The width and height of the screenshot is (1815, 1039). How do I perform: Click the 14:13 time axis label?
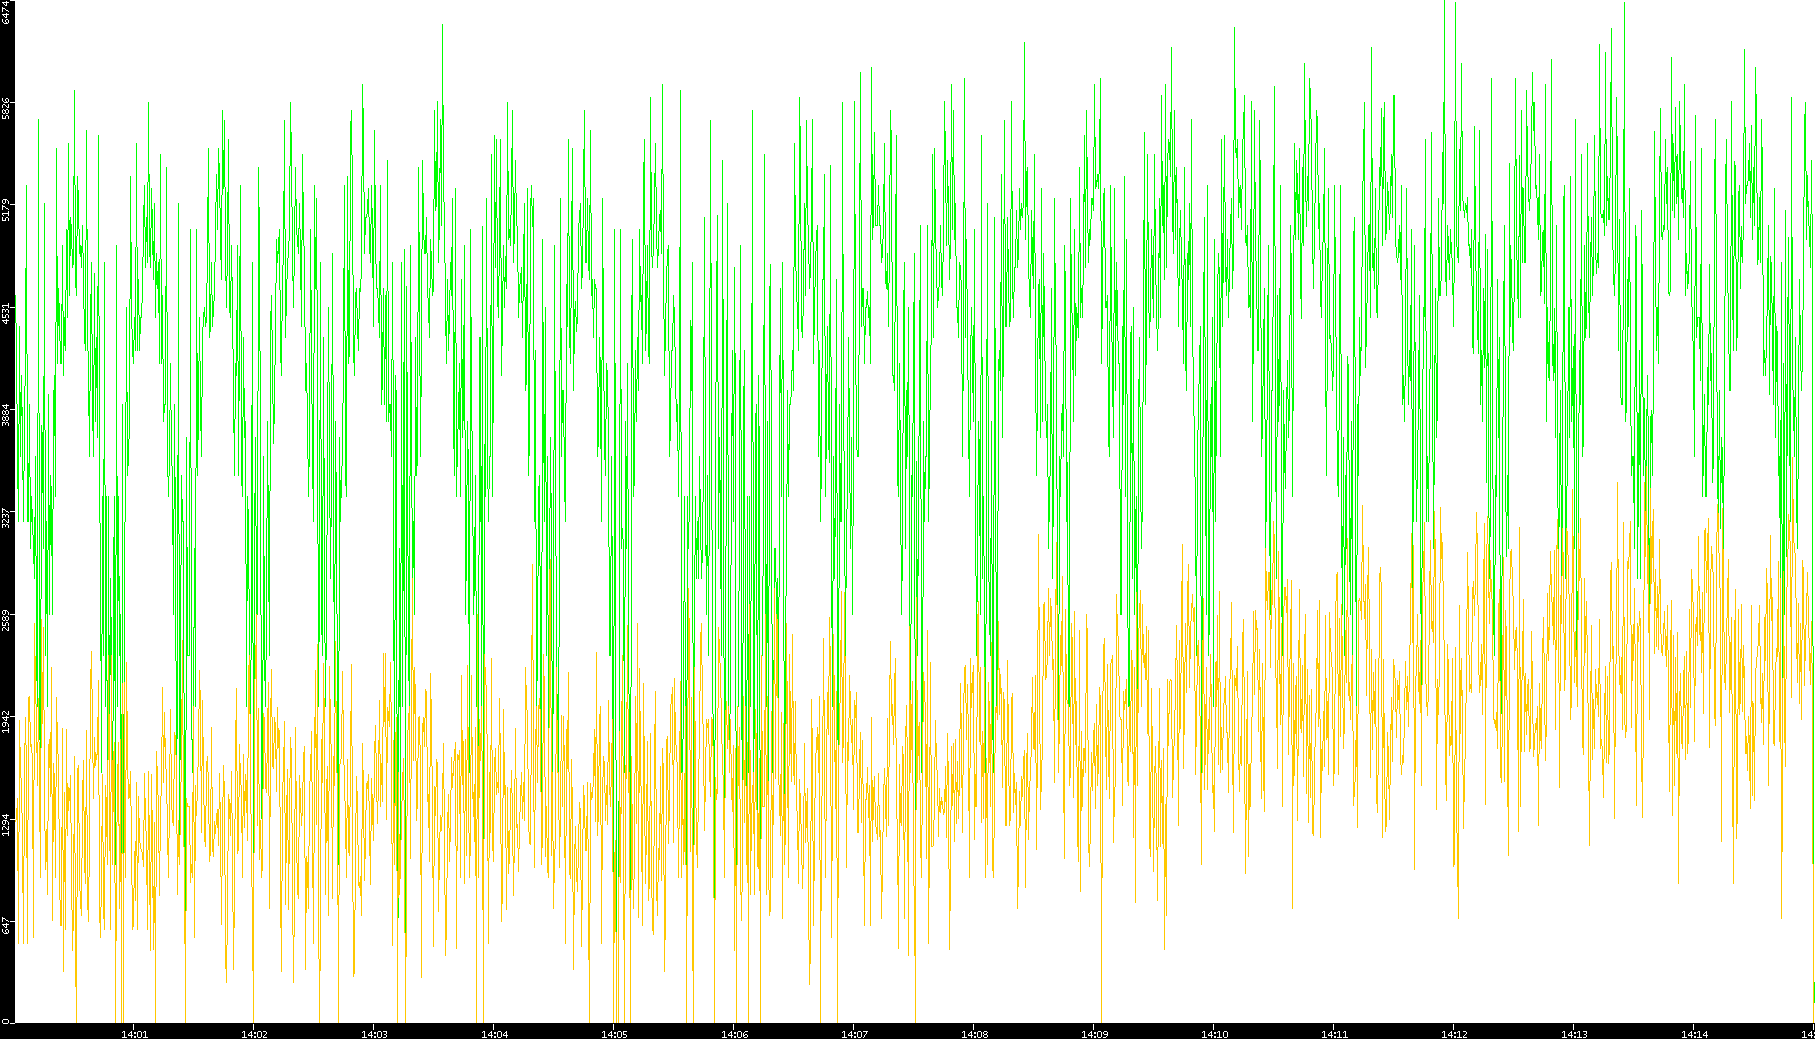pos(1574,1034)
